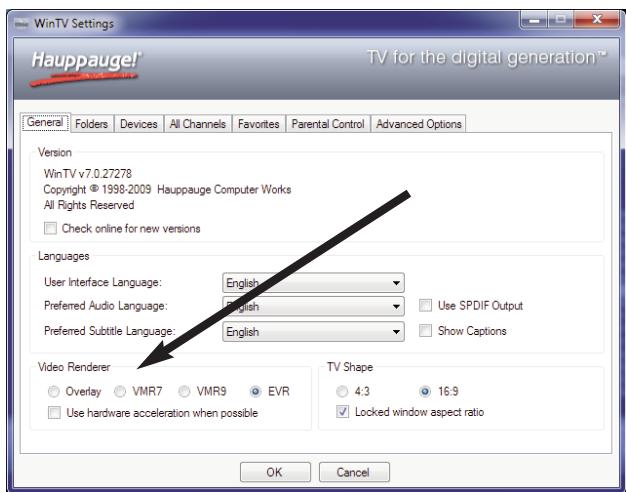Click the 'Video Renderer' group label
Image resolution: width=626 pixels, height=492 pixels.
(74, 367)
